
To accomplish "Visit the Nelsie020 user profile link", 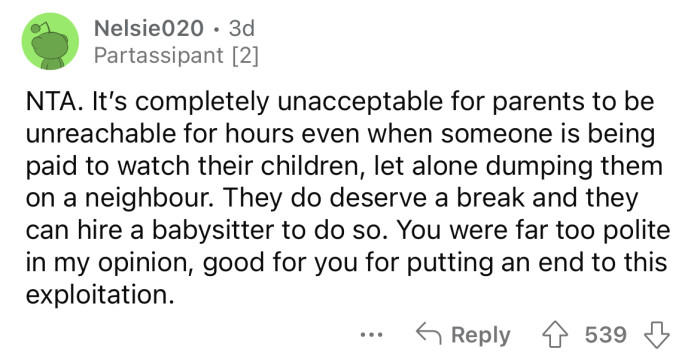I will tap(149, 29).
